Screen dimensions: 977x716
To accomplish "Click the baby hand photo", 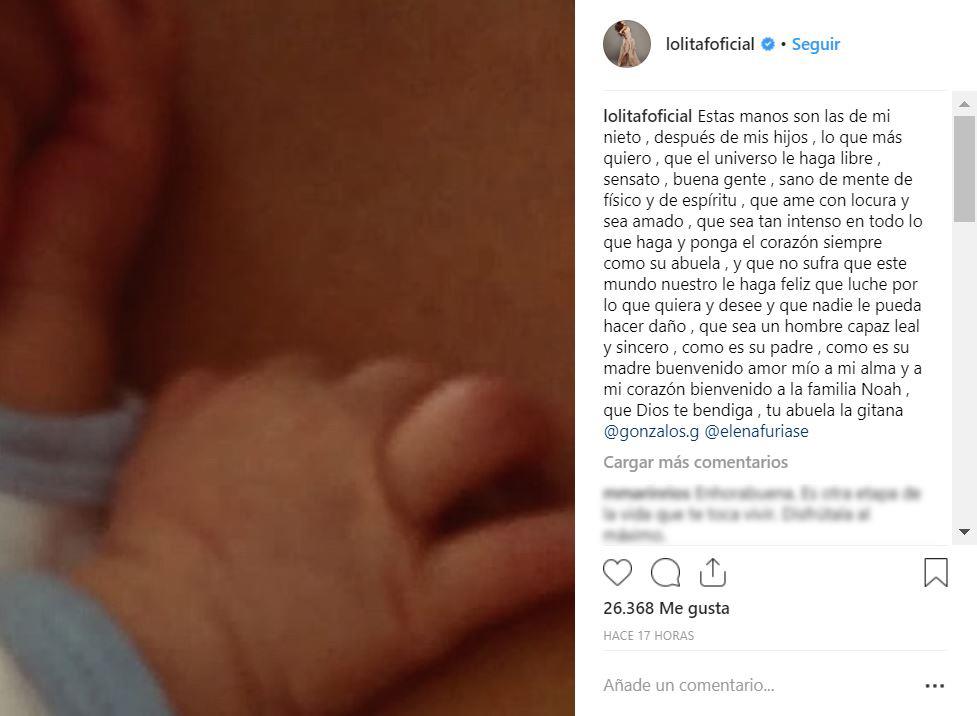I will (x=287, y=358).
